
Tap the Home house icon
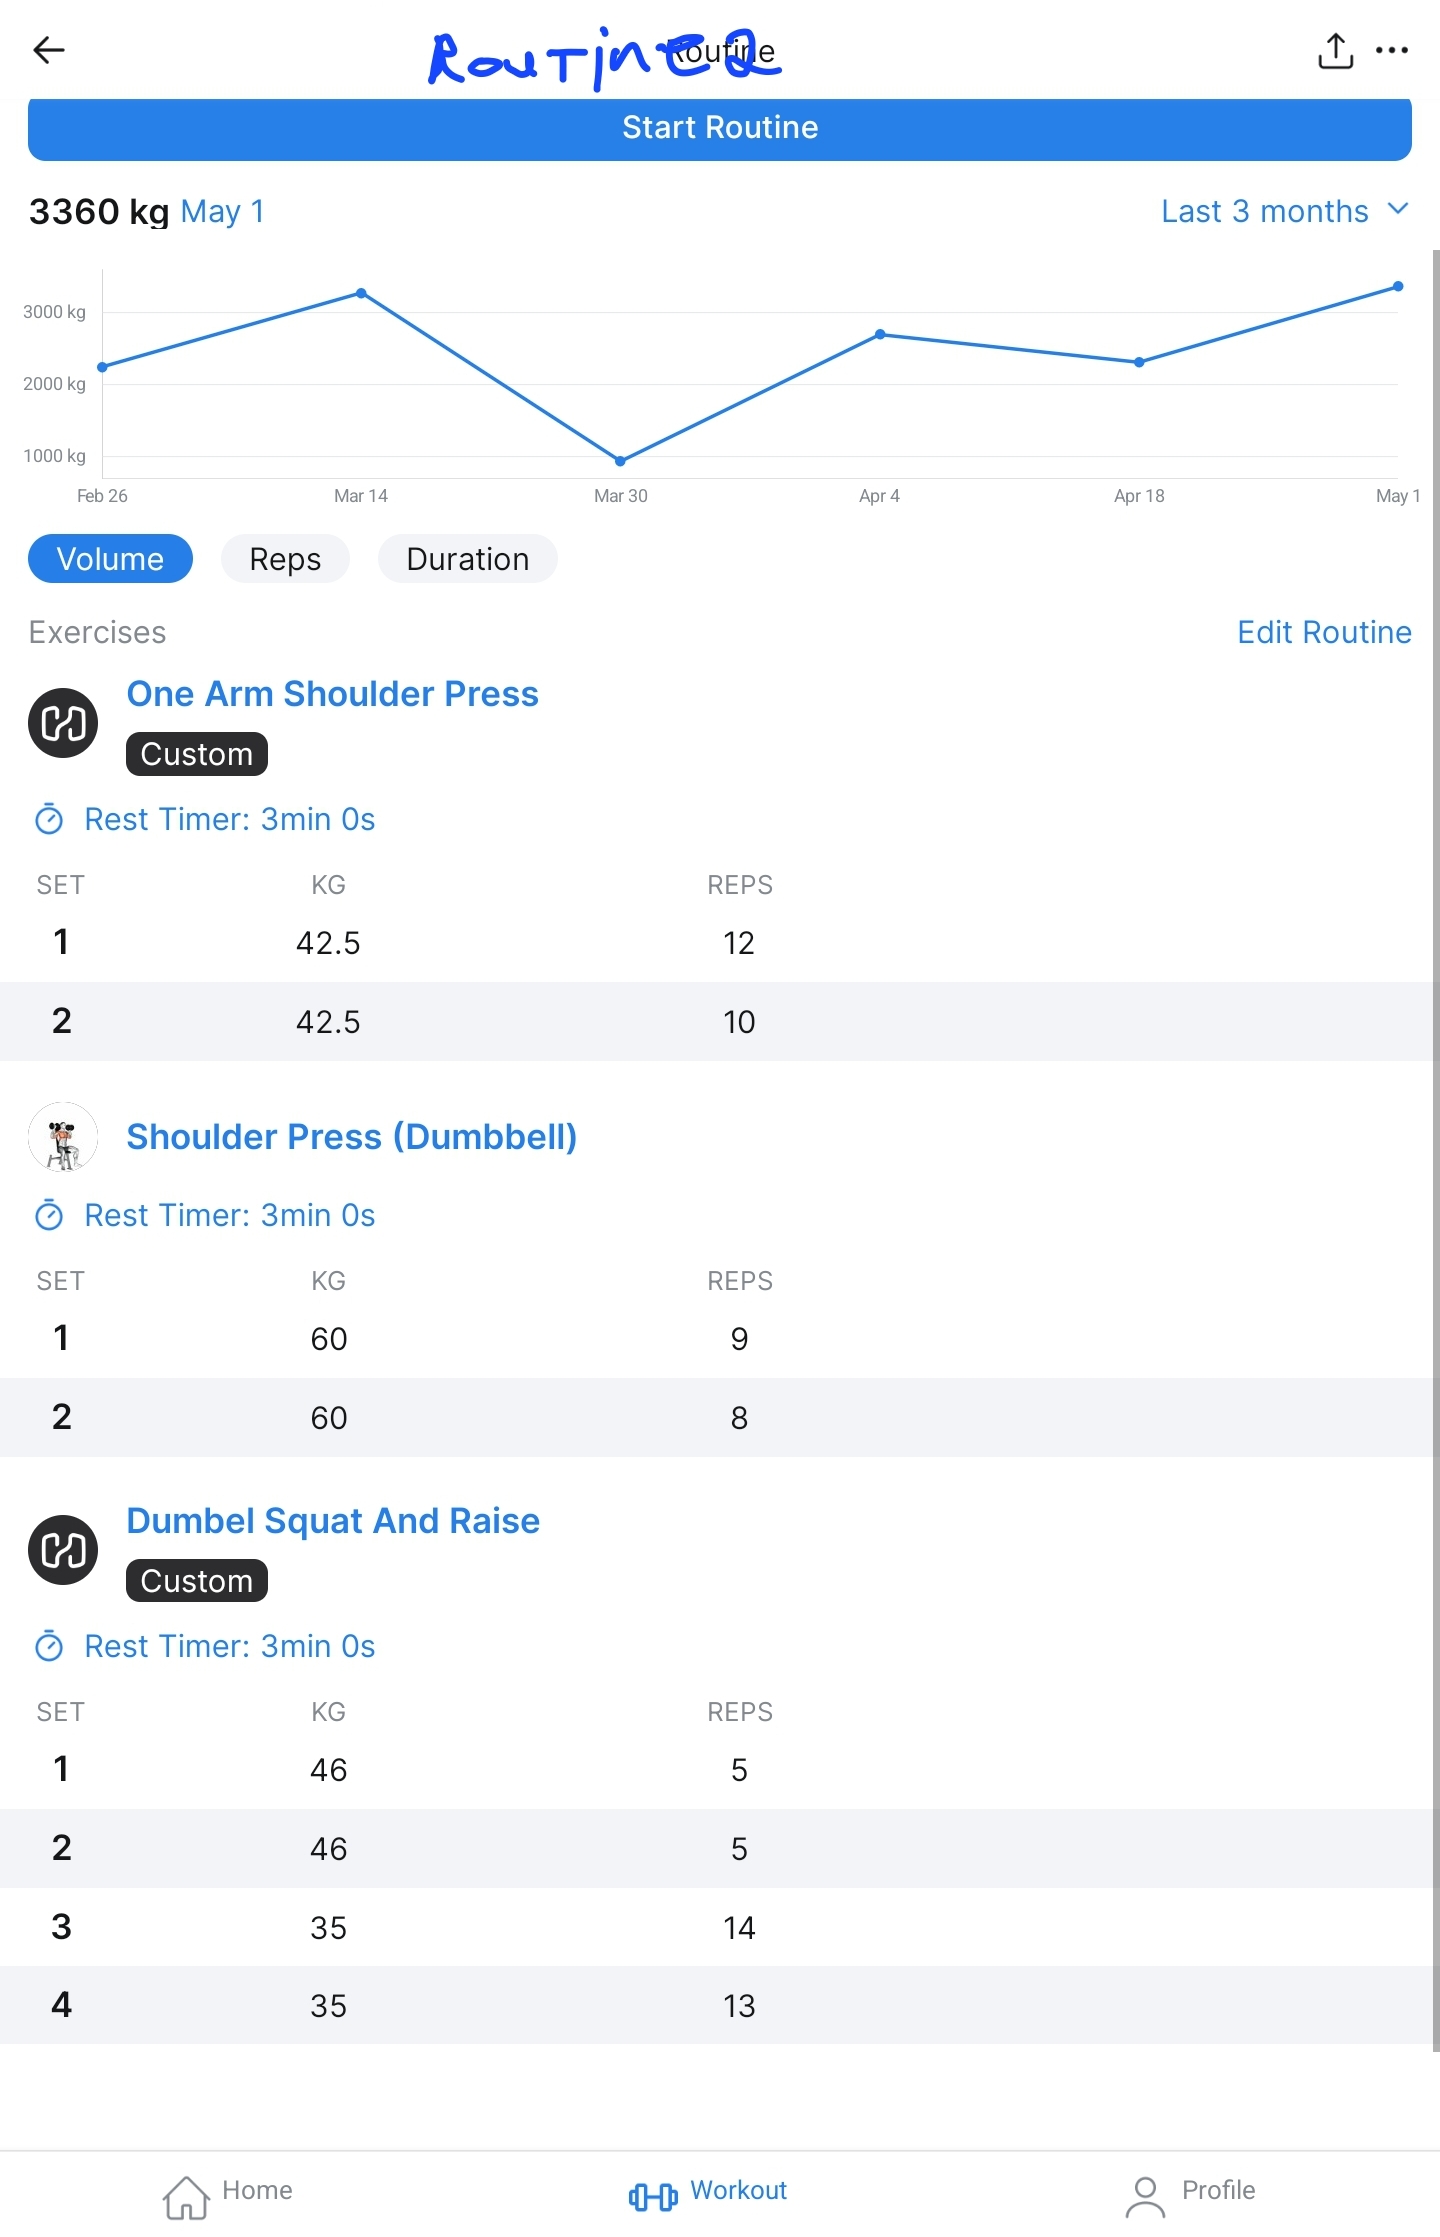tap(186, 2196)
